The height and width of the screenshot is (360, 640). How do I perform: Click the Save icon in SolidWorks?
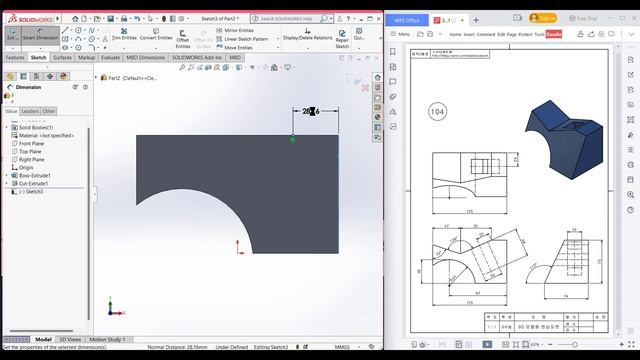pos(110,19)
